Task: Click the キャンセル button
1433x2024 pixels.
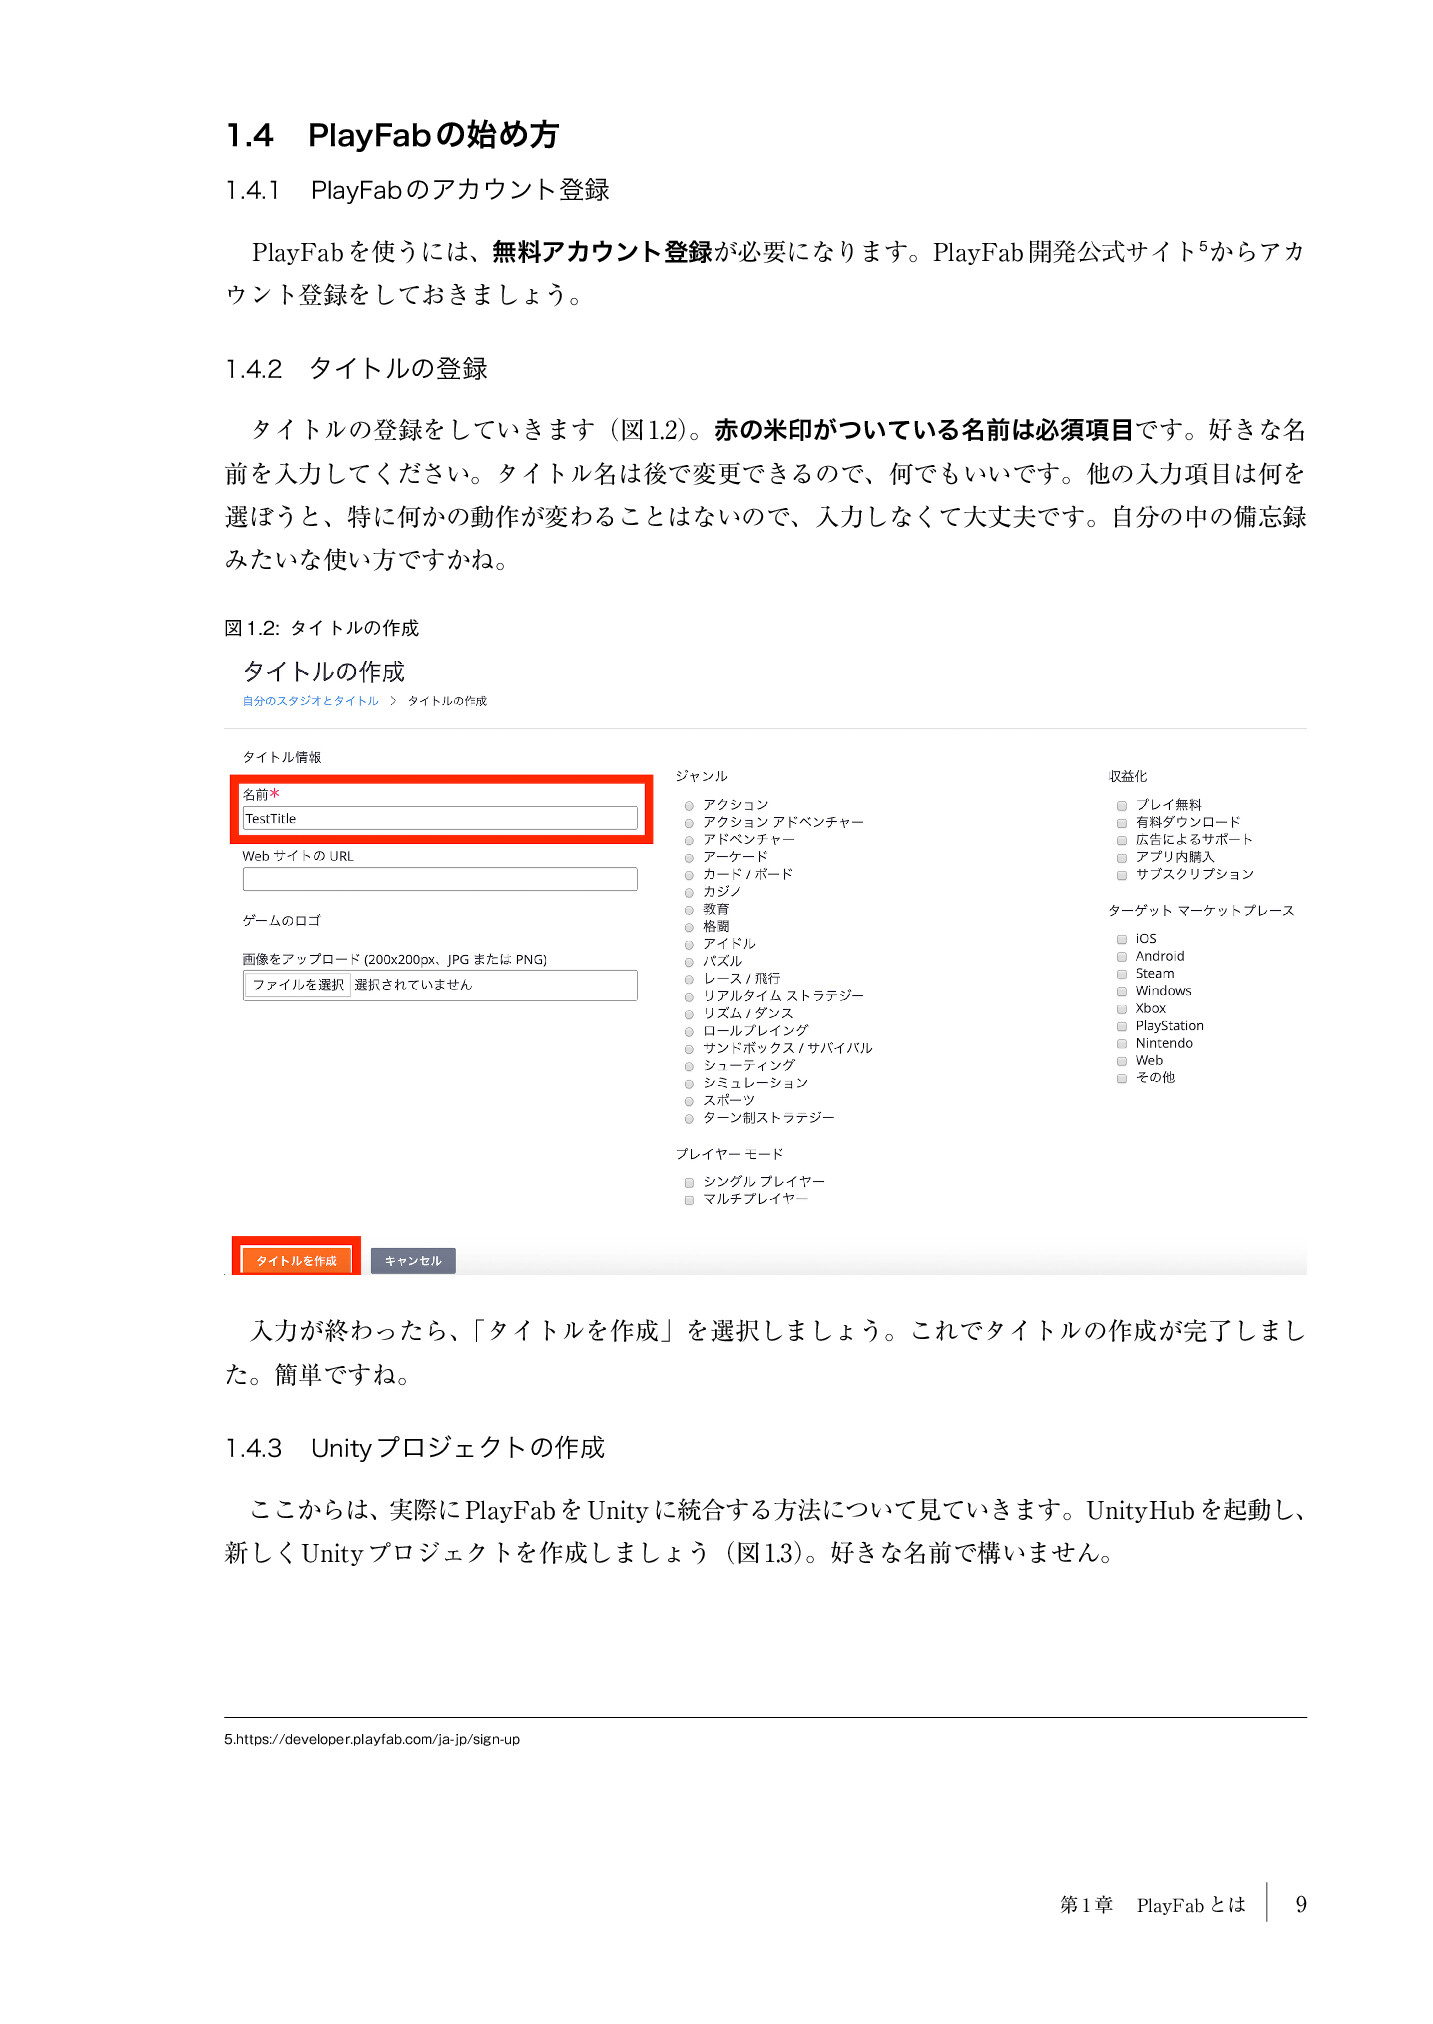Action: [x=413, y=1260]
